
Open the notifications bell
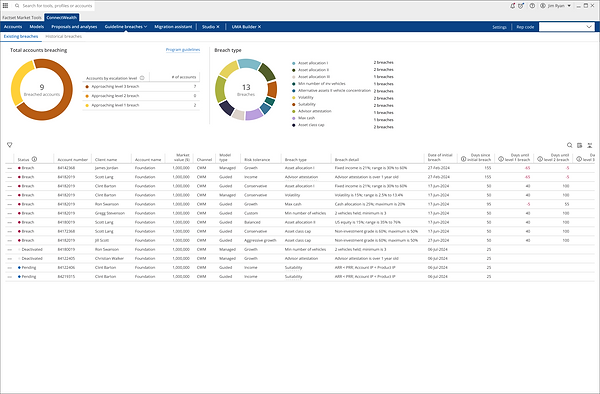point(512,6)
